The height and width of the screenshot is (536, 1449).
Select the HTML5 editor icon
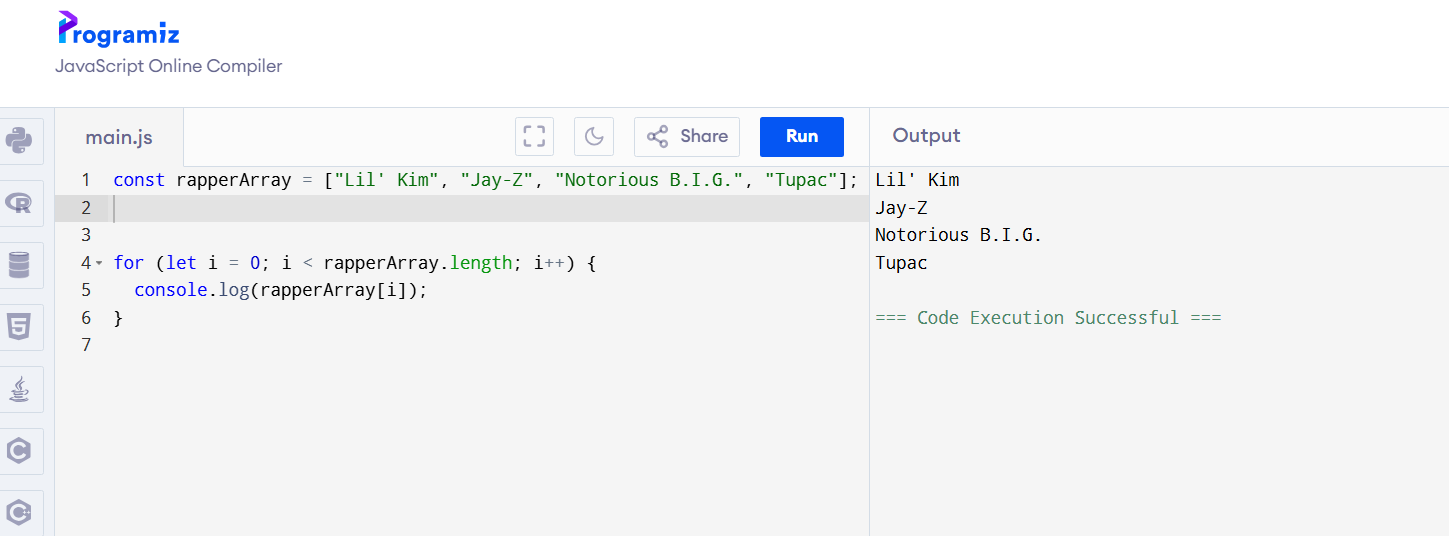[19, 327]
